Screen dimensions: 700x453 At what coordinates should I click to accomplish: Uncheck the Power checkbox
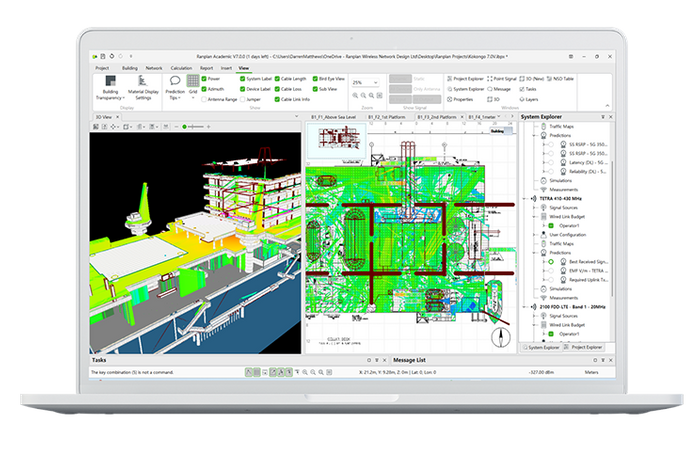[x=204, y=79]
